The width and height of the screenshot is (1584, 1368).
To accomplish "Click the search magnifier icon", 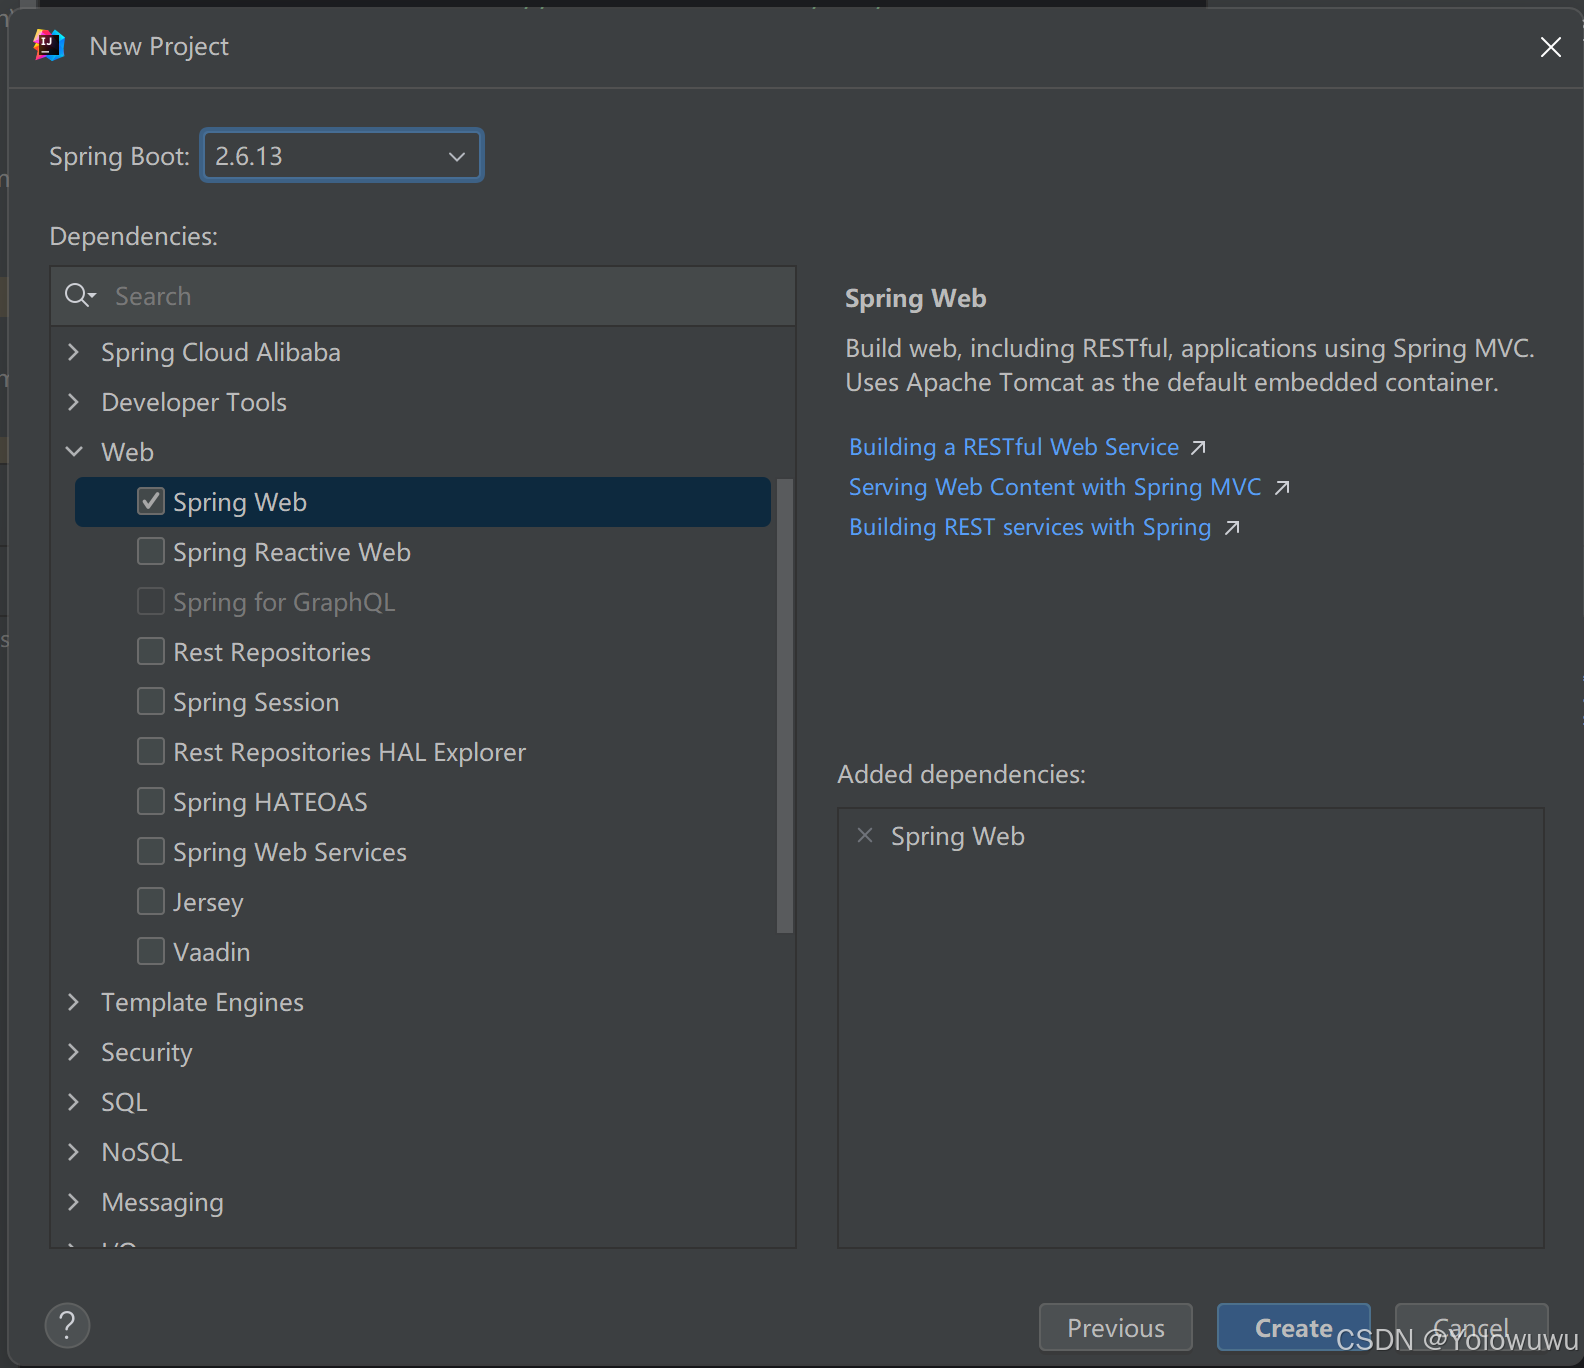I will (x=79, y=296).
